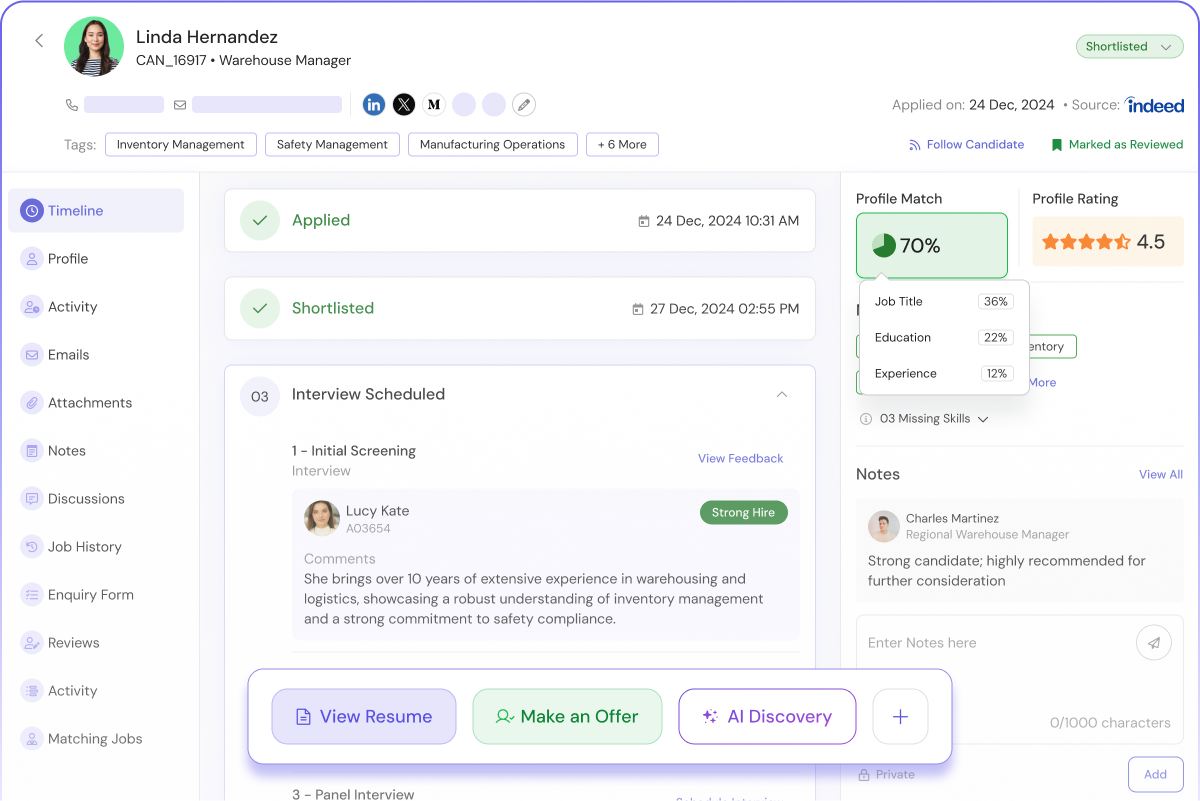The width and height of the screenshot is (1200, 801).
Task: Click the plus icon in action bar
Action: (900, 717)
